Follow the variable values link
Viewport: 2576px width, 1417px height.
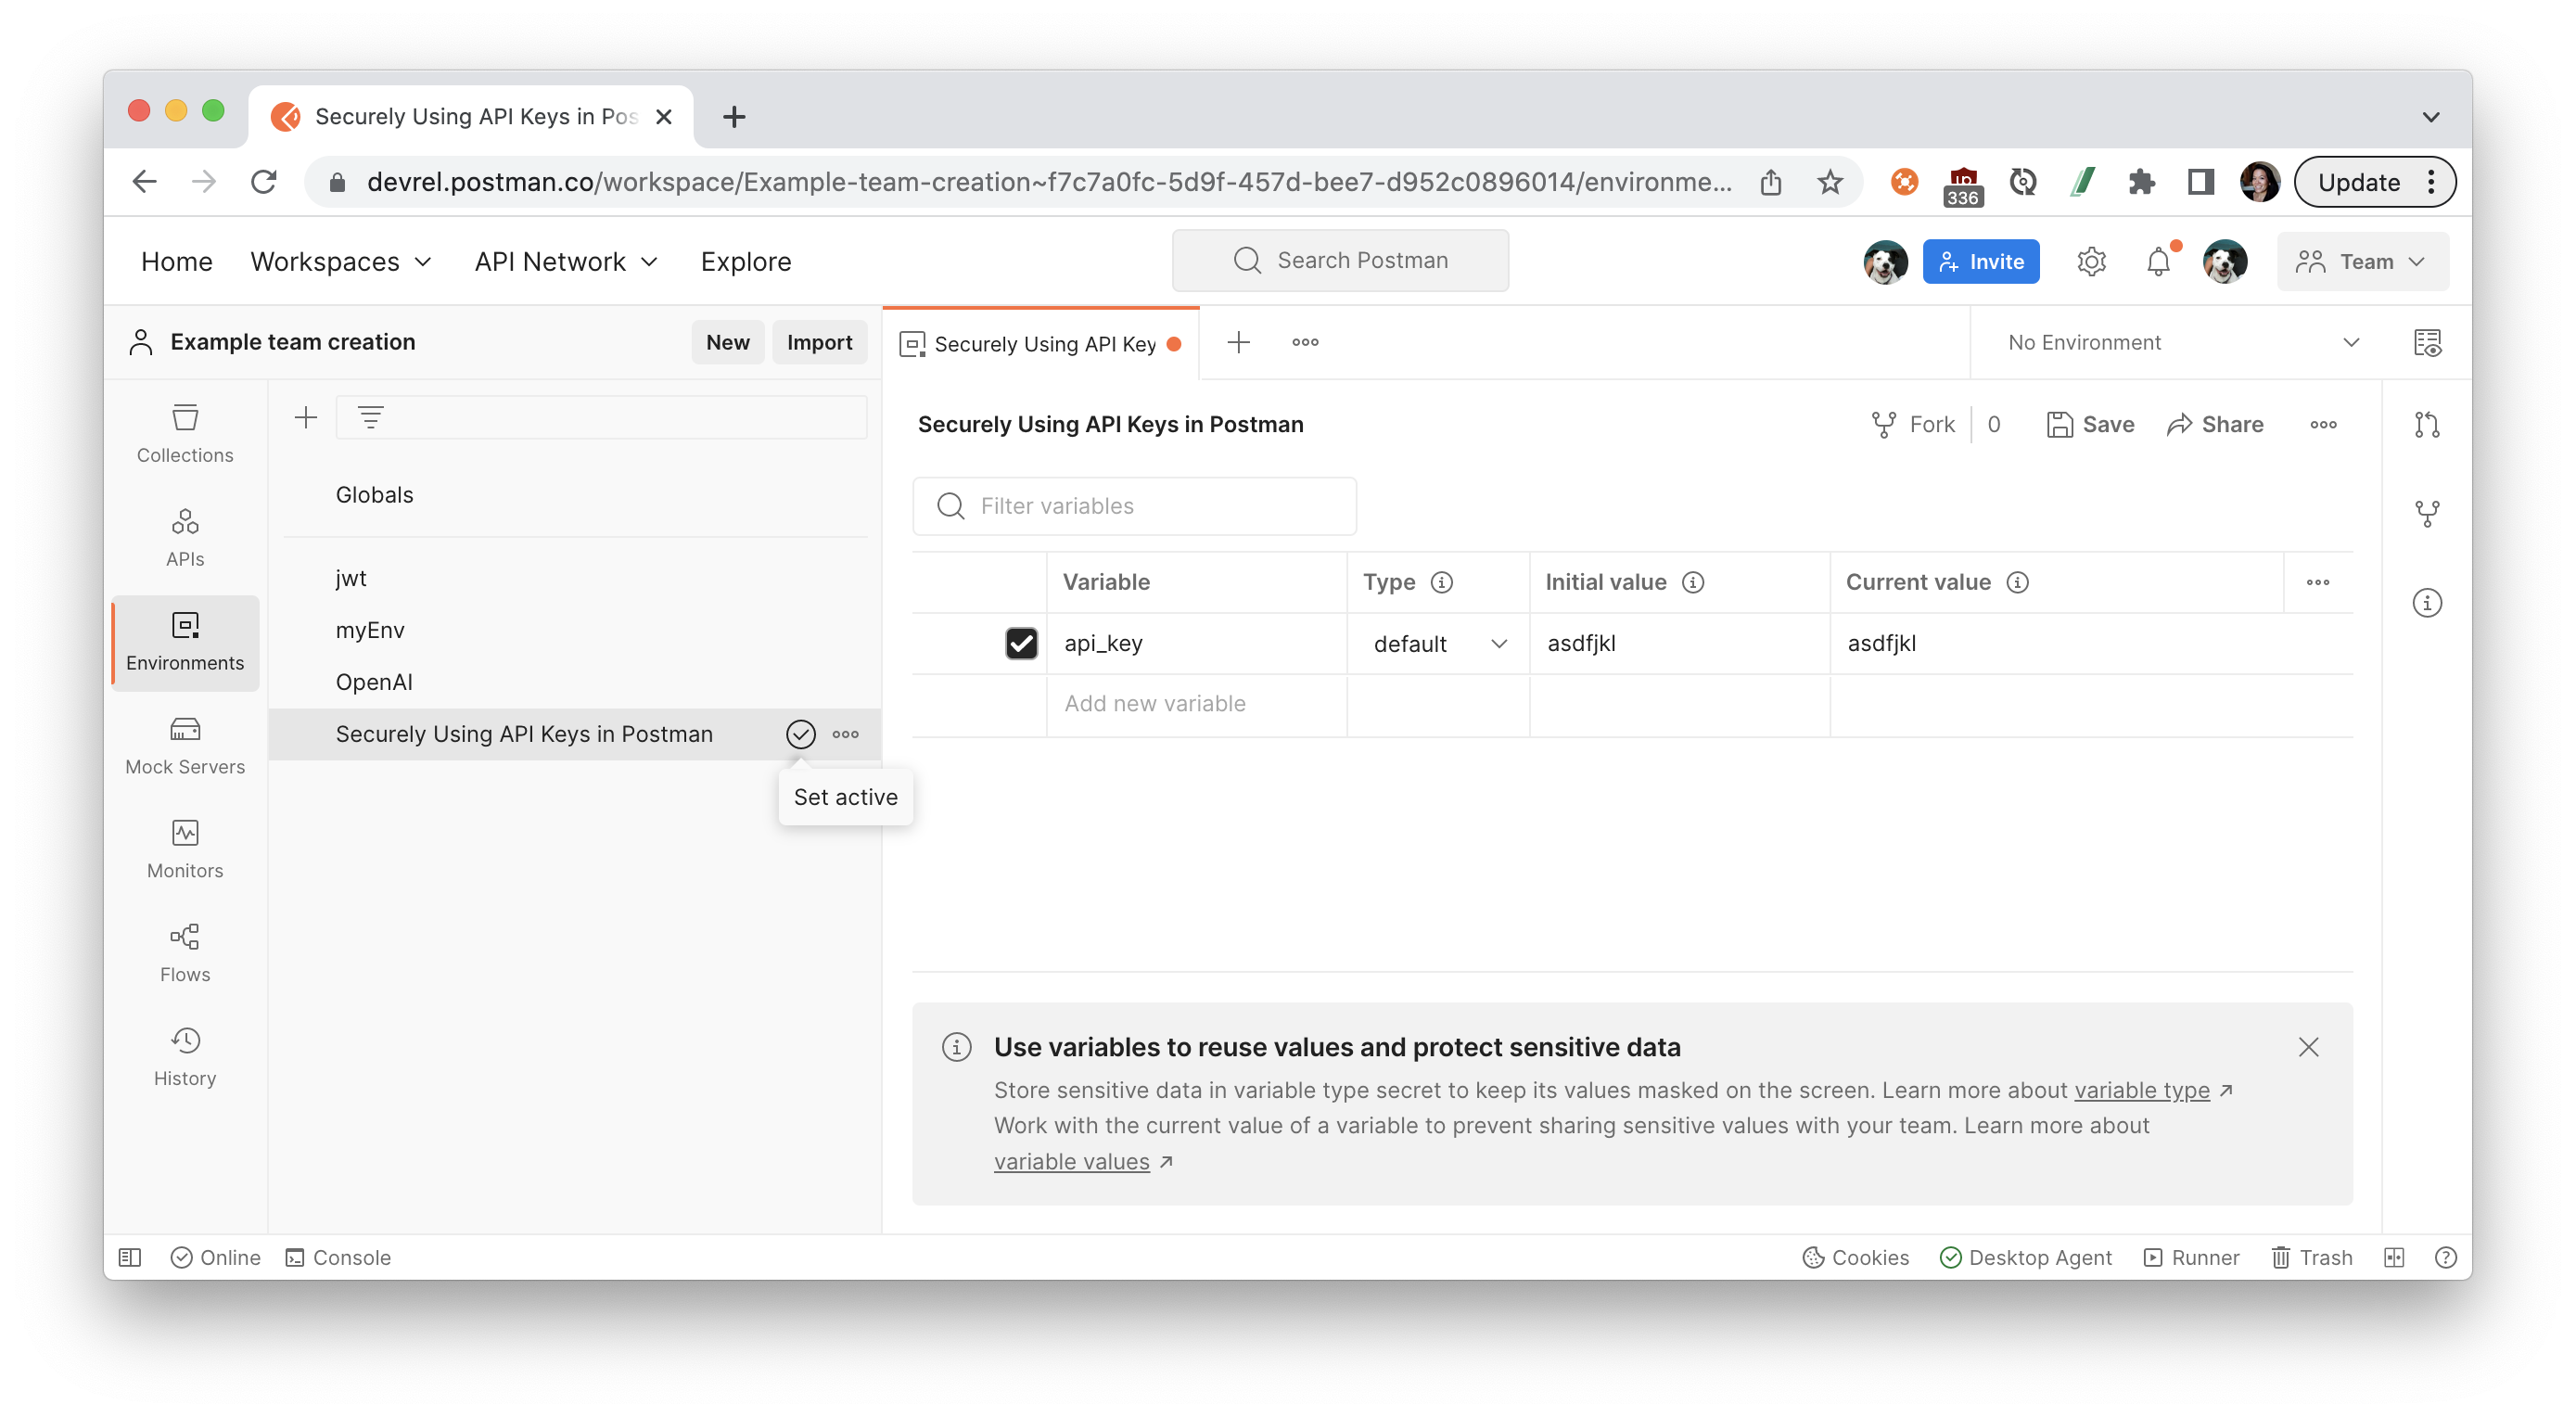pos(1072,1161)
